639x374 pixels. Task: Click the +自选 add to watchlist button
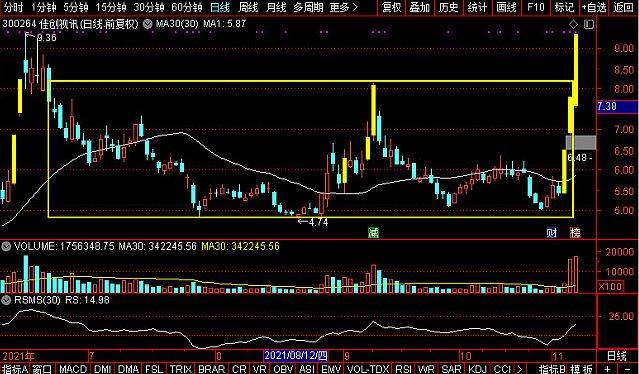pos(594,7)
